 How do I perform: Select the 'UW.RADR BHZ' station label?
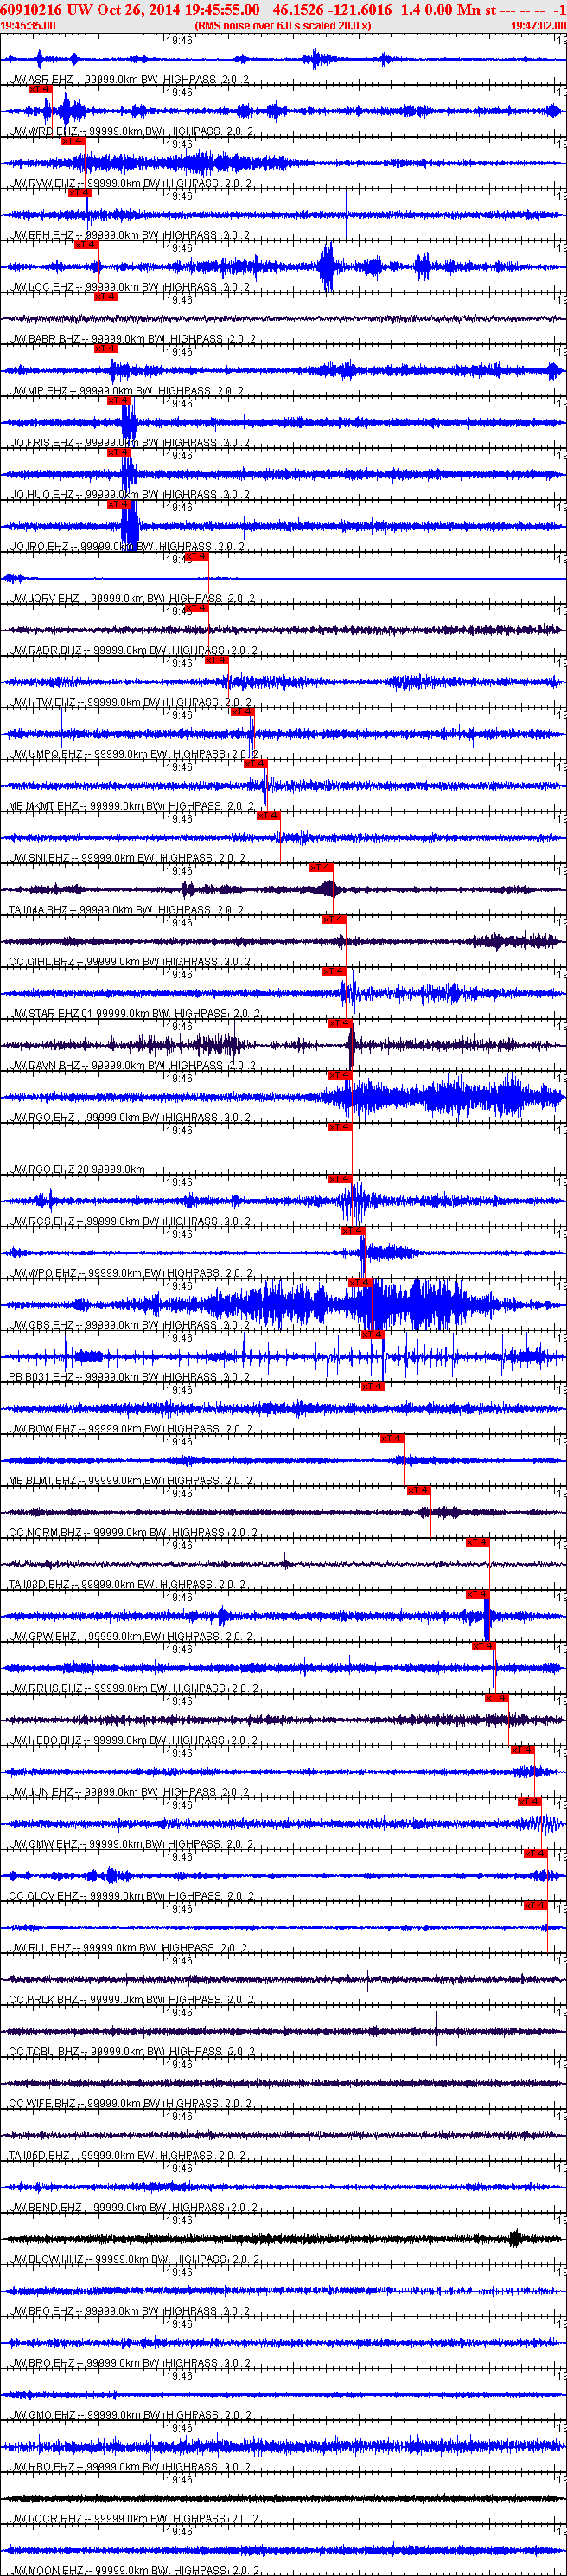click(45, 651)
